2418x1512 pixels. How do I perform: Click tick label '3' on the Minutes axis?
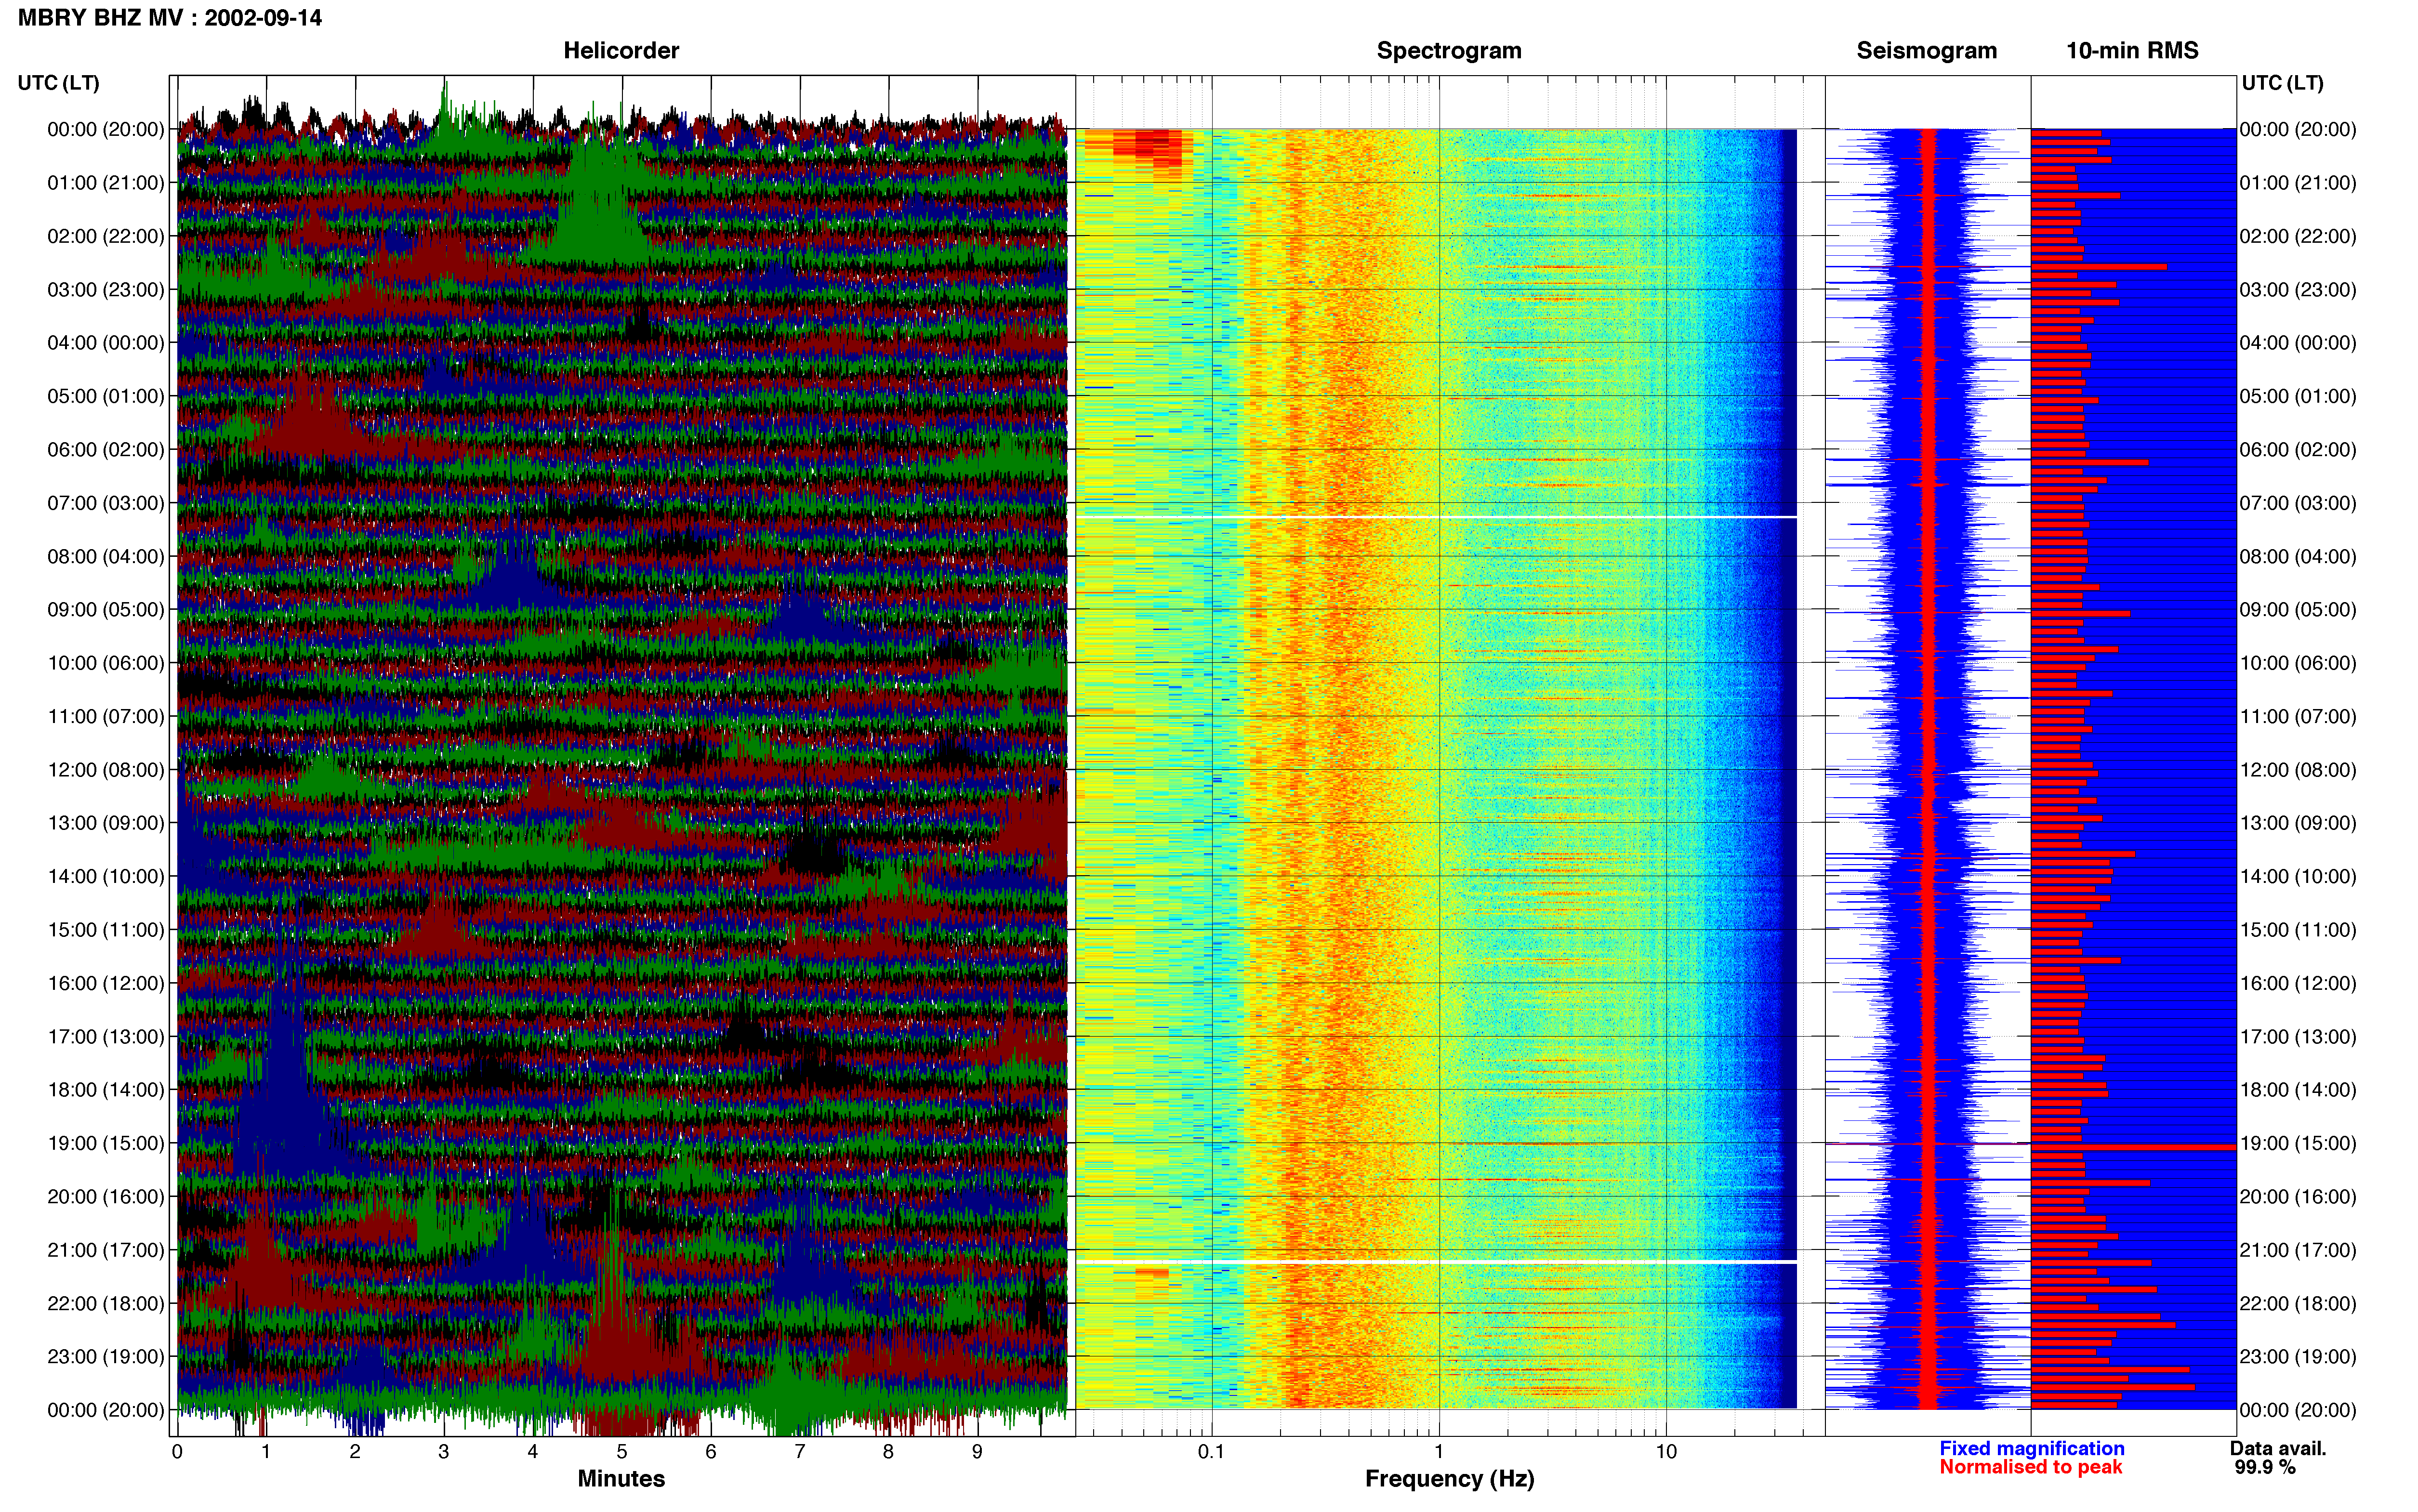pos(444,1452)
